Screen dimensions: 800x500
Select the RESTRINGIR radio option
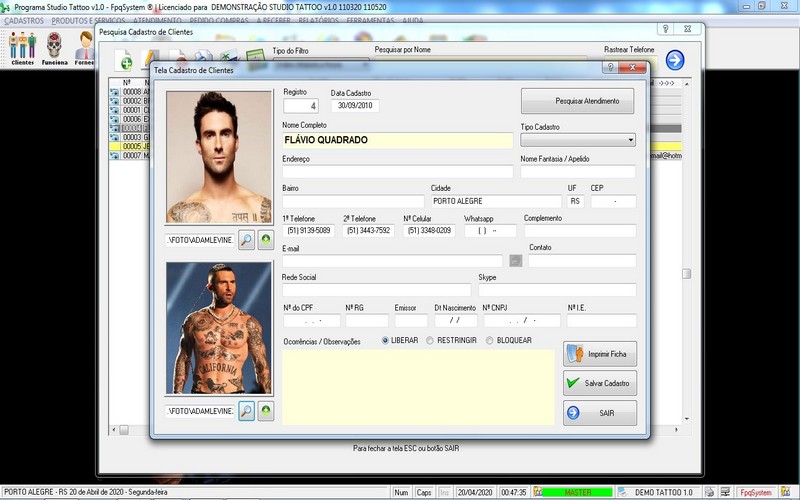coord(430,340)
